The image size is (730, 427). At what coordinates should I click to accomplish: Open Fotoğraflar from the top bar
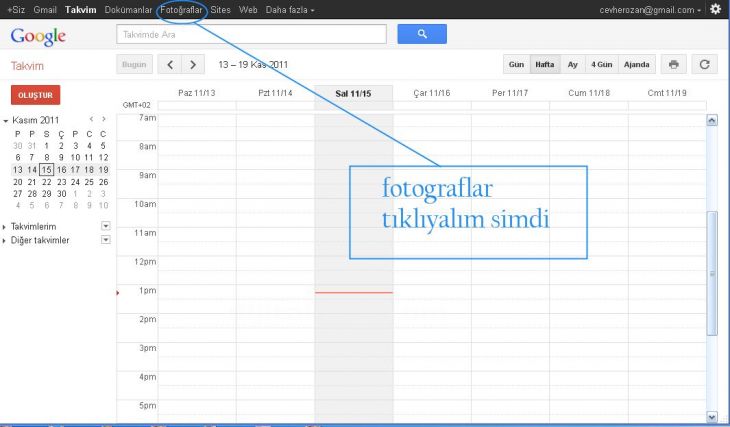181,10
